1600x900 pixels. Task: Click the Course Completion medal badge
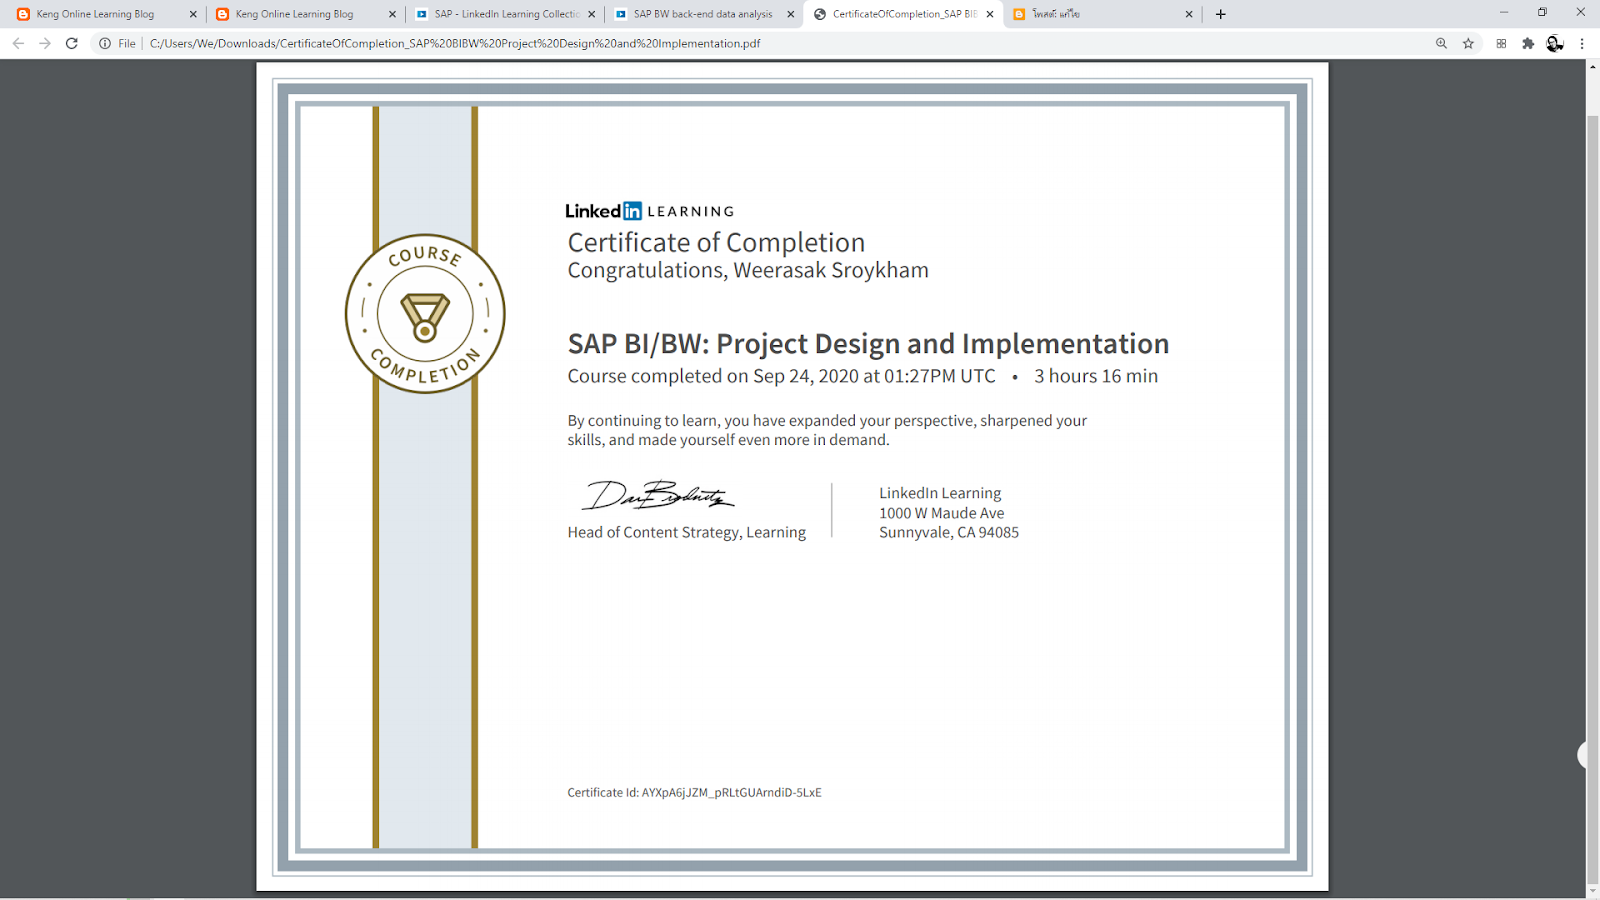425,313
